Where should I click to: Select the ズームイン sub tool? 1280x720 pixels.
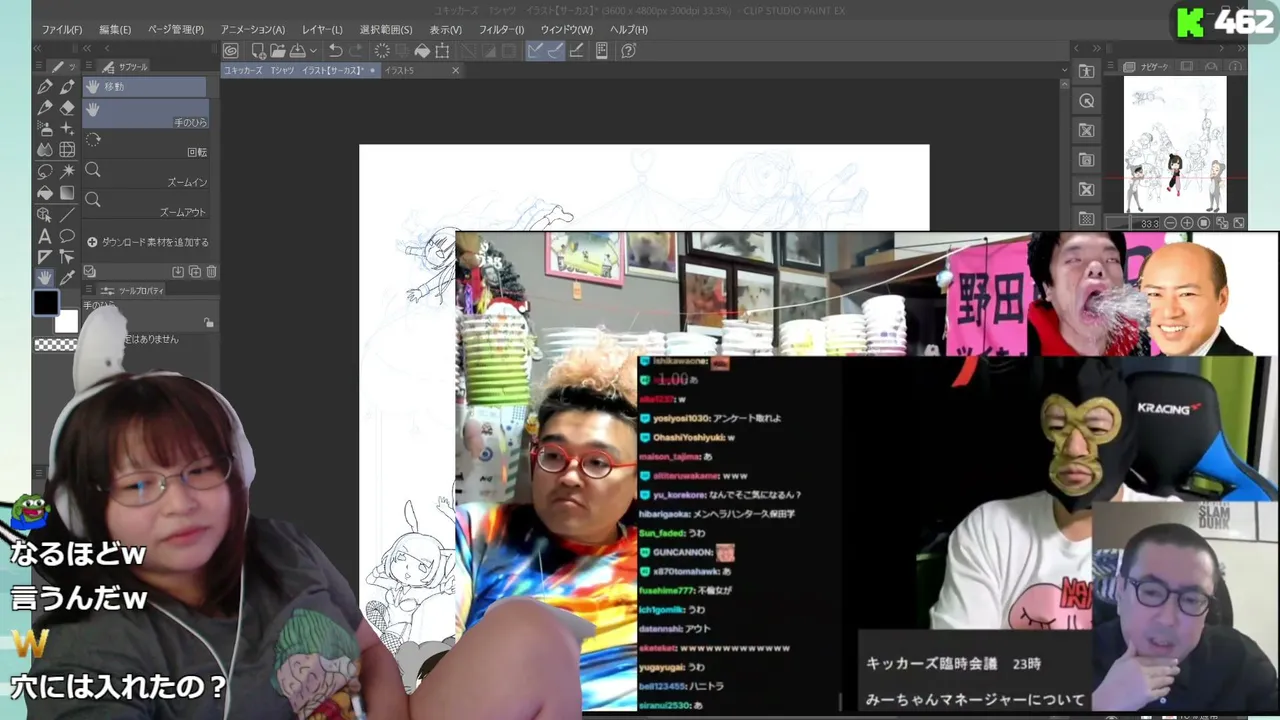146,174
